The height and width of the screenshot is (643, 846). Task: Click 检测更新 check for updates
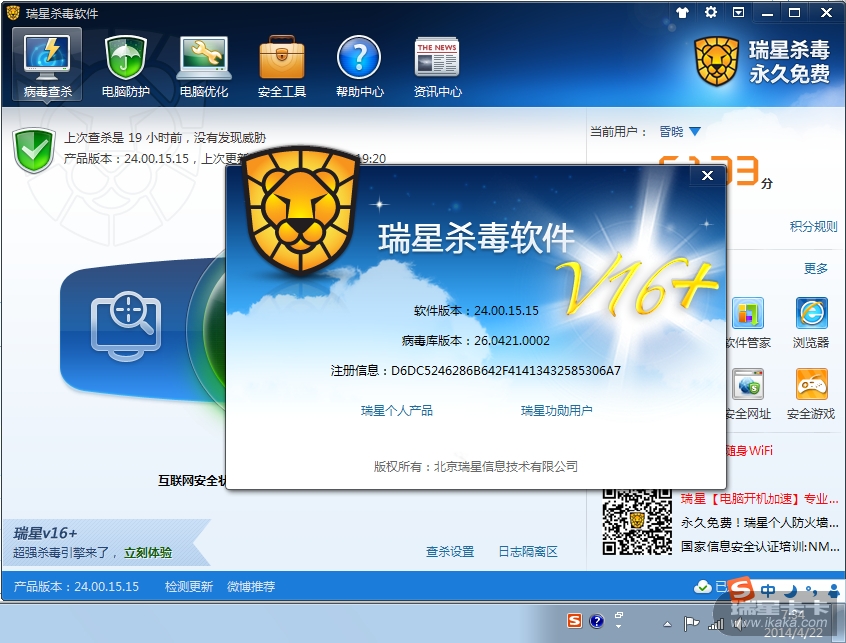tap(189, 586)
